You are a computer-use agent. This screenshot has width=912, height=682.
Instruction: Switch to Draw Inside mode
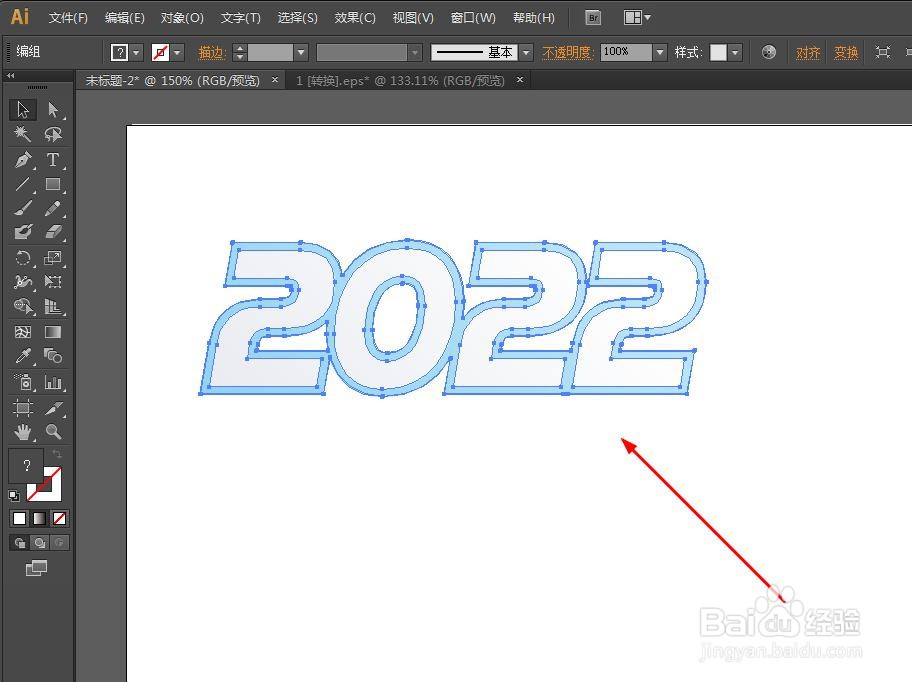(59, 543)
